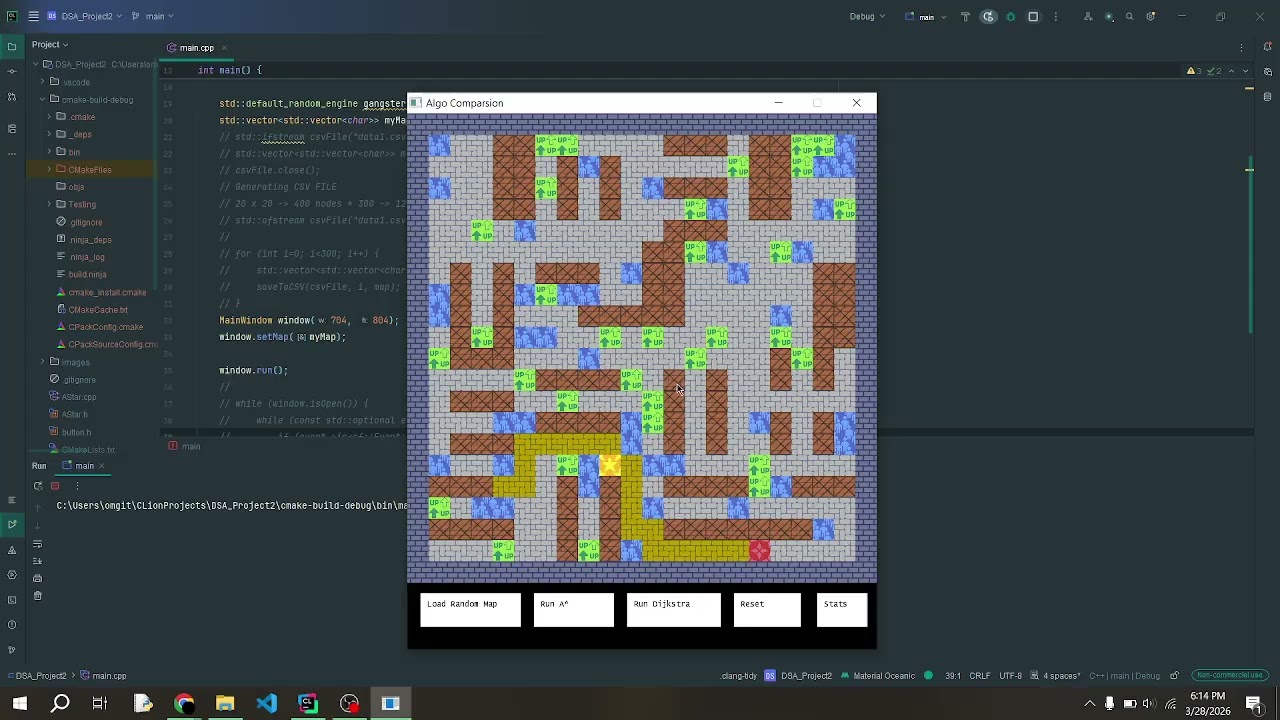Open the Debug profile dropdown
Viewport: 1280px width, 720px height.
coord(867,16)
